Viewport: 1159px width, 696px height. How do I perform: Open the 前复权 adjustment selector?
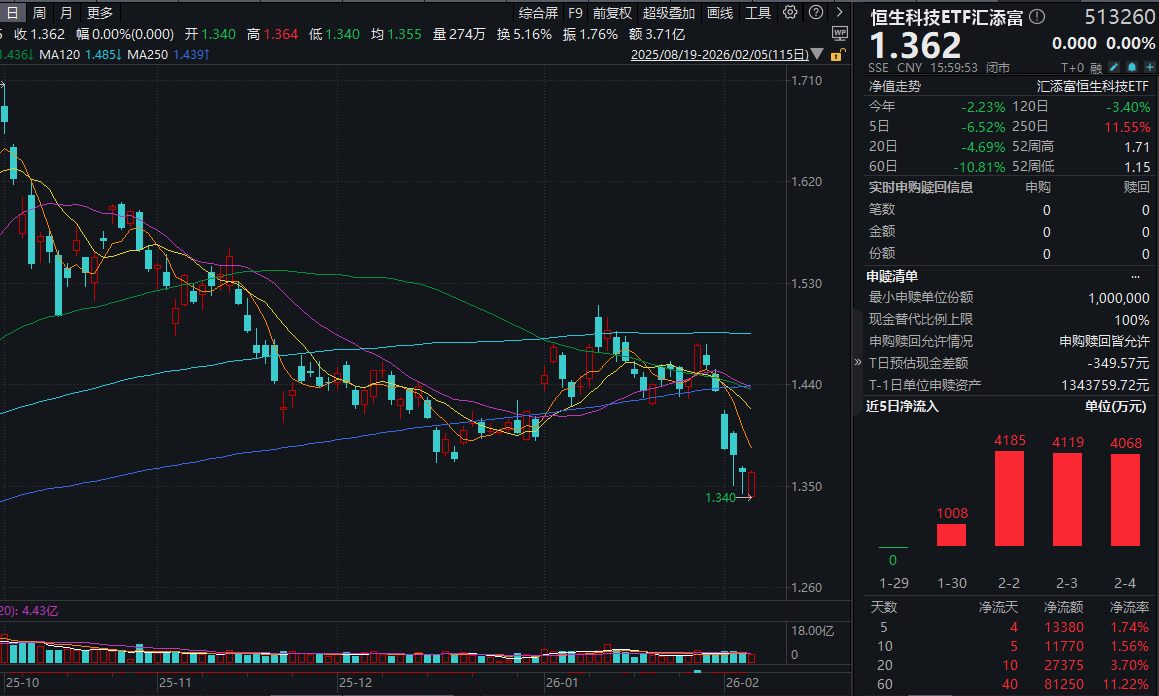pyautogui.click(x=611, y=13)
